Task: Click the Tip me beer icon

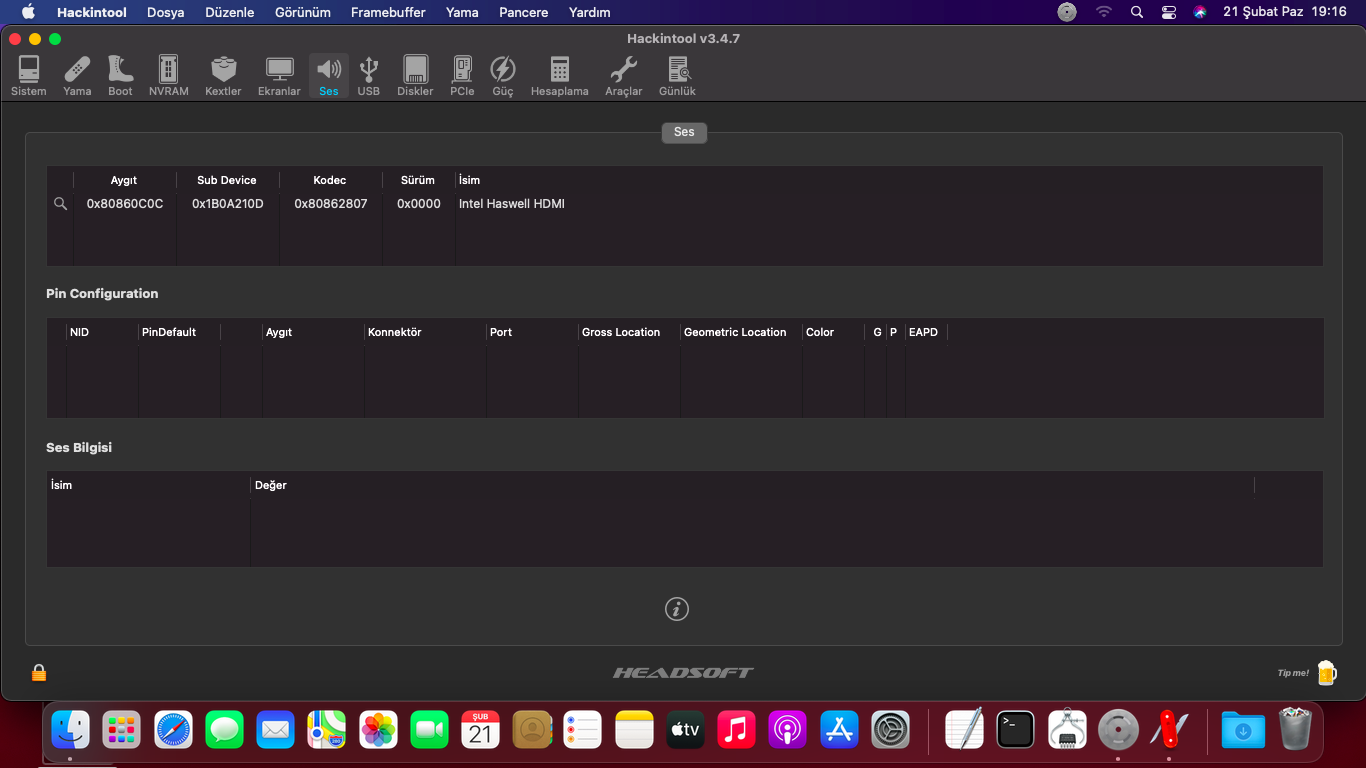Action: coord(1326,672)
